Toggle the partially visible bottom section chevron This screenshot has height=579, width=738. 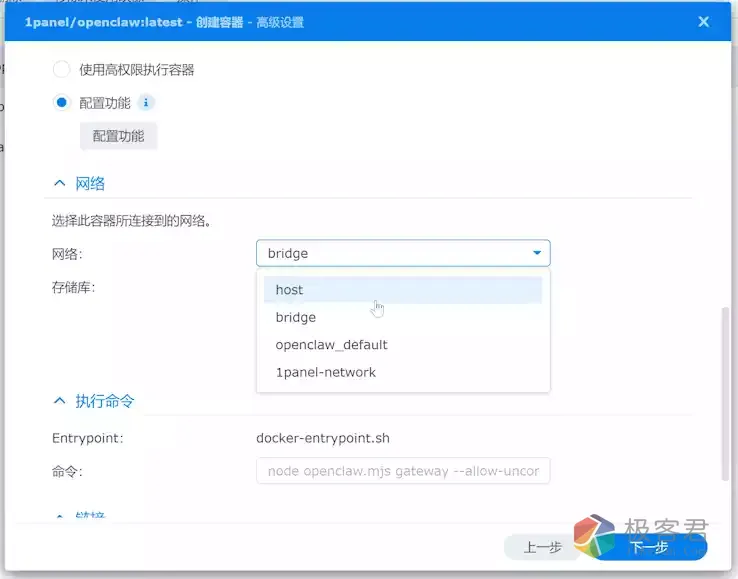[x=58, y=518]
